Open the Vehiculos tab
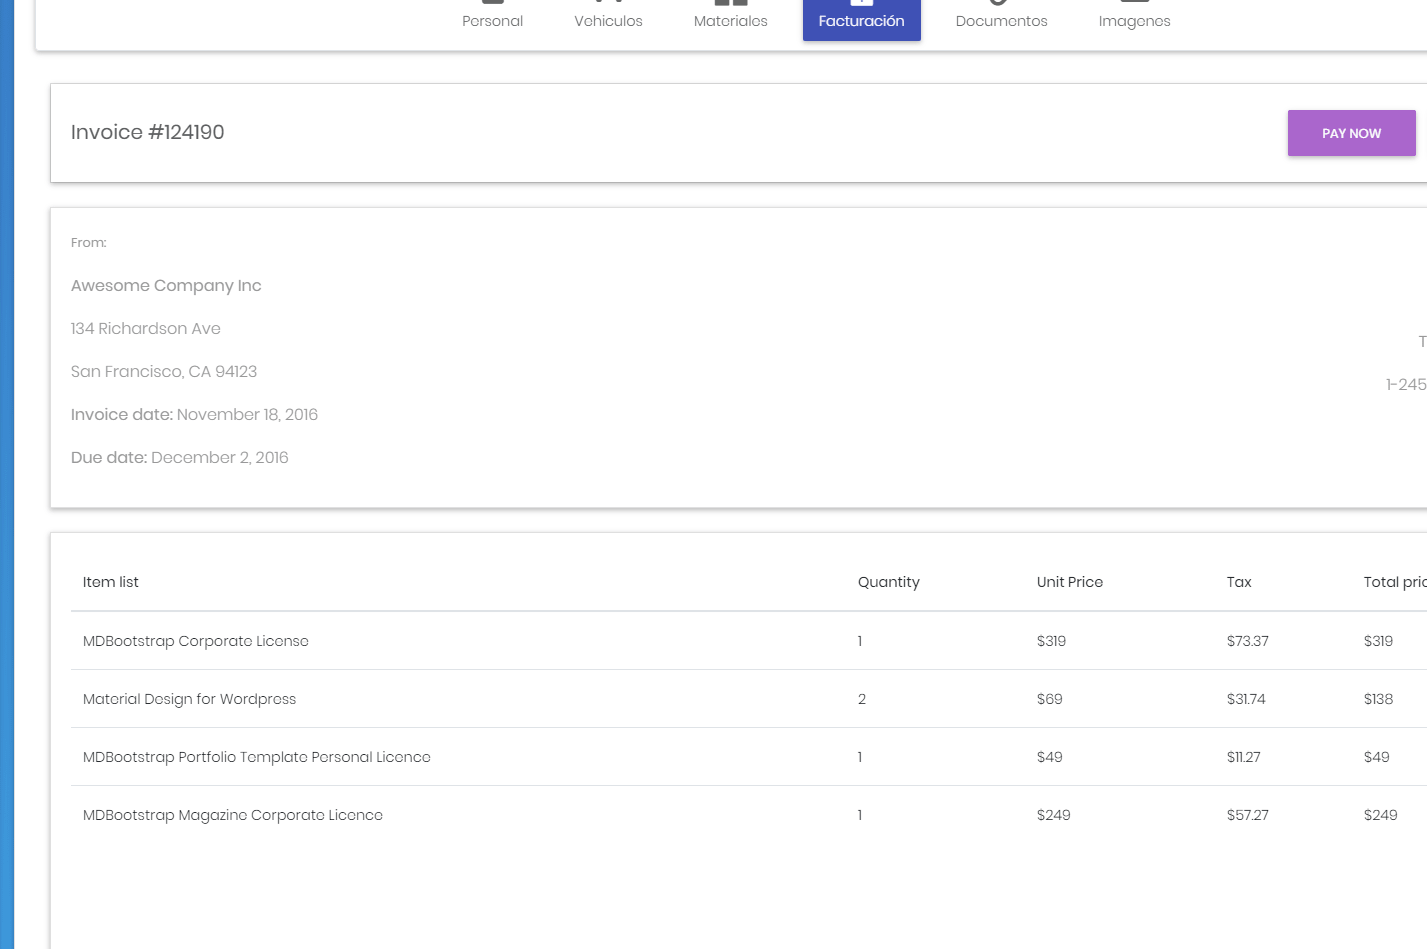Screen dimensions: 1427x949 [x=608, y=20]
